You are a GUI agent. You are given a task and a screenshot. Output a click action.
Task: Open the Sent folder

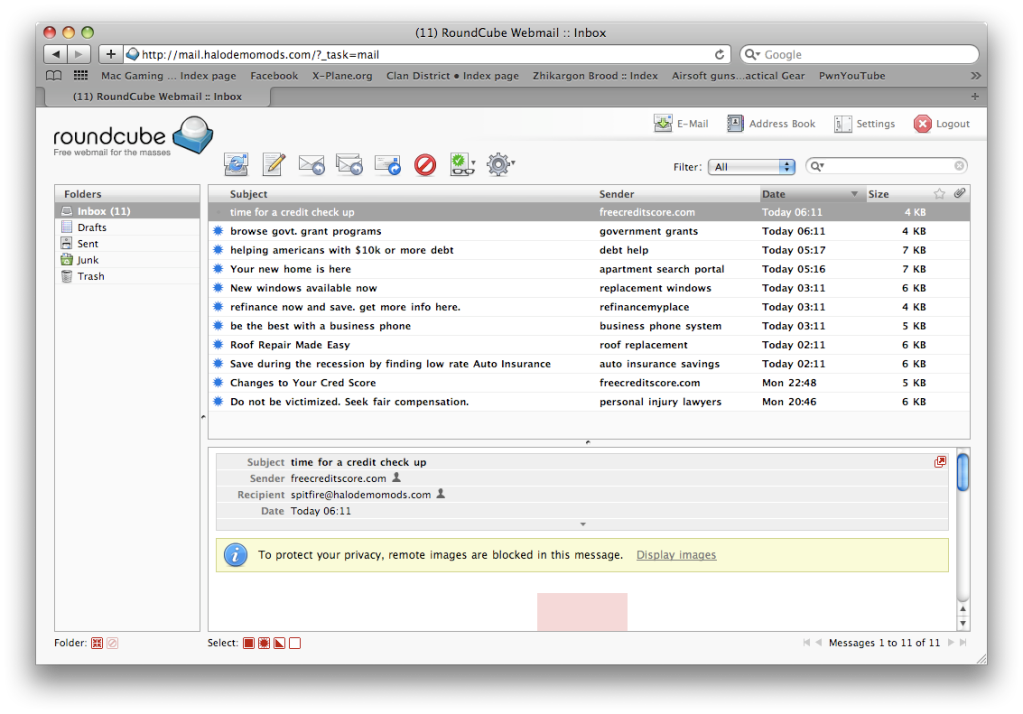[127, 243]
